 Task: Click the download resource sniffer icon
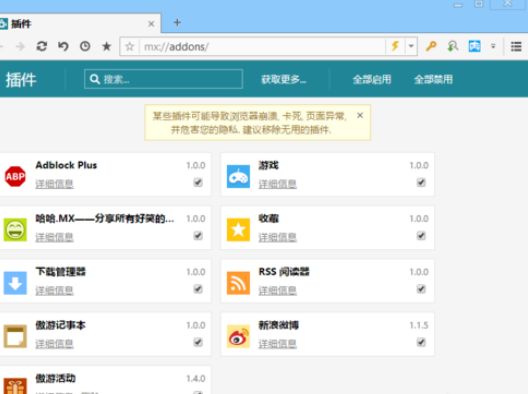(x=453, y=46)
